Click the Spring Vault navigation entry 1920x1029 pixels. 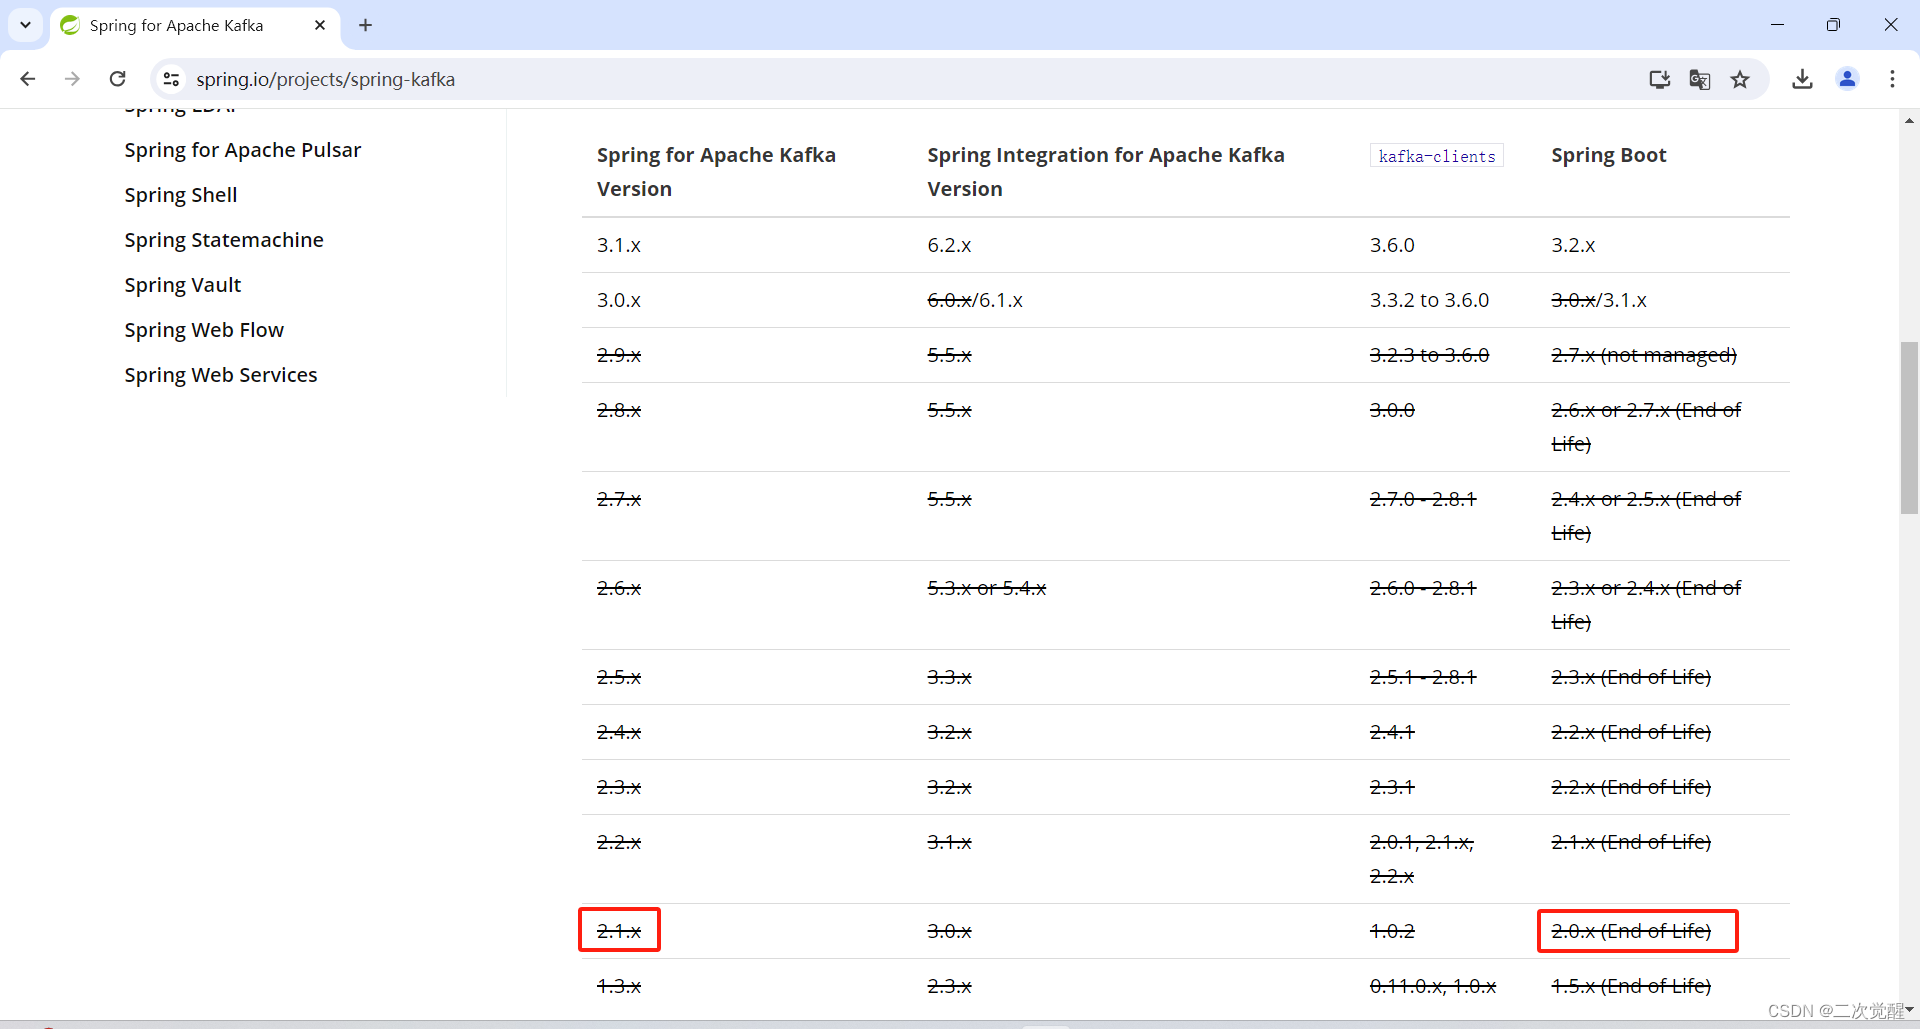click(x=183, y=285)
